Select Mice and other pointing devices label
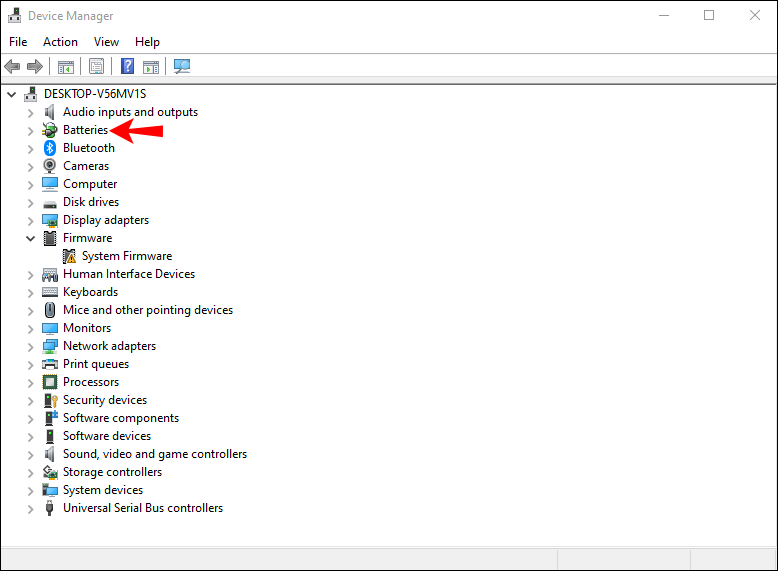Image resolution: width=778 pixels, height=571 pixels. tap(148, 310)
